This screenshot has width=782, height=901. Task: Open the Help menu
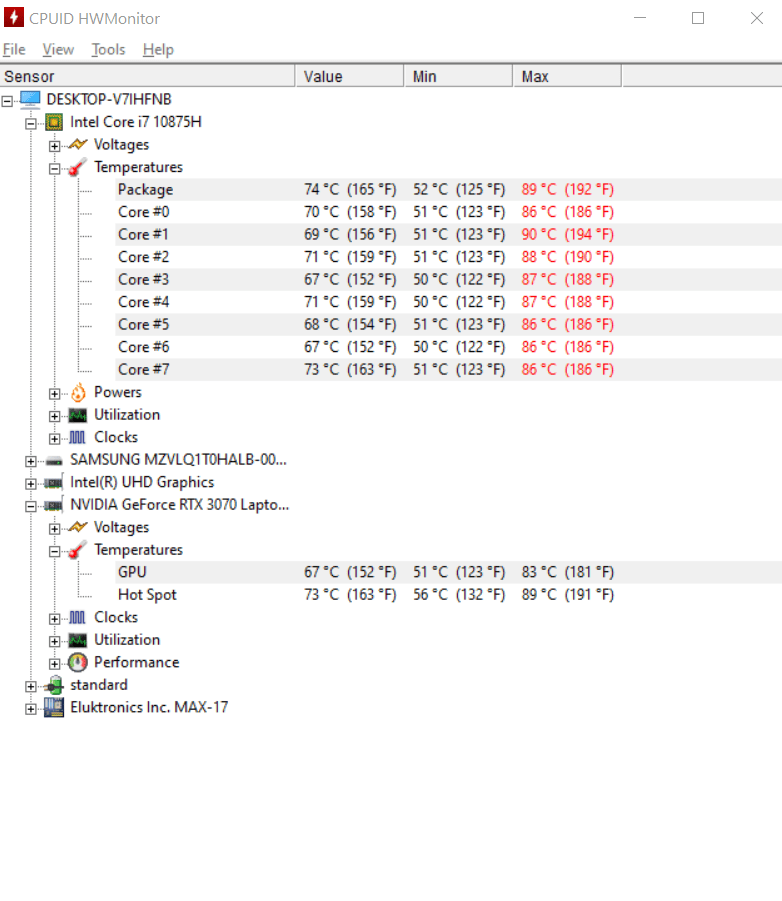(158, 50)
